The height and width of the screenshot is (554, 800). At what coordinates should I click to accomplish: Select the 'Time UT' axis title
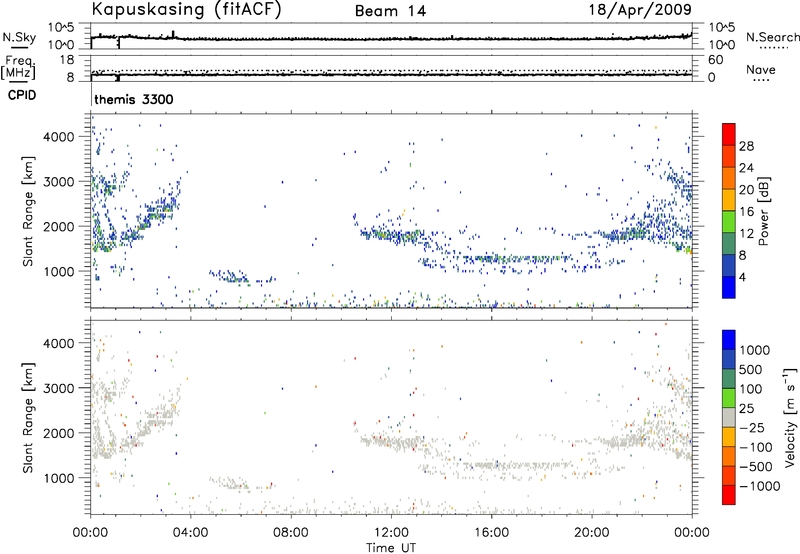click(391, 548)
